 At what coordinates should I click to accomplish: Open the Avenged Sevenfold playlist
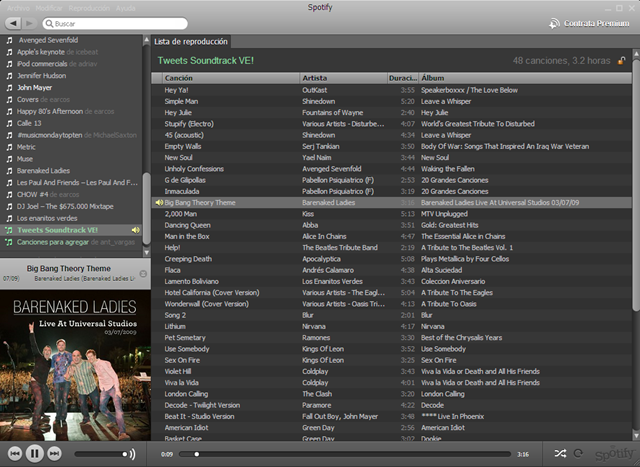point(48,40)
